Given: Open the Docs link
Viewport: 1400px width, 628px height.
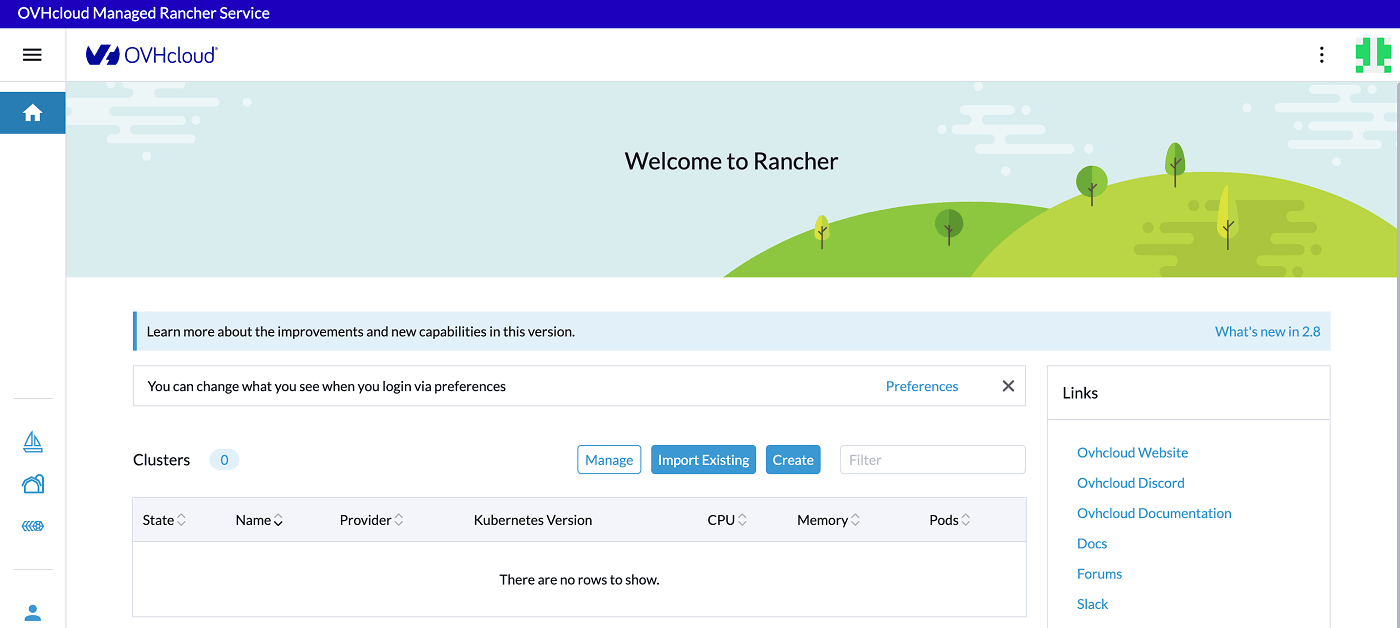Looking at the screenshot, I should tap(1092, 544).
